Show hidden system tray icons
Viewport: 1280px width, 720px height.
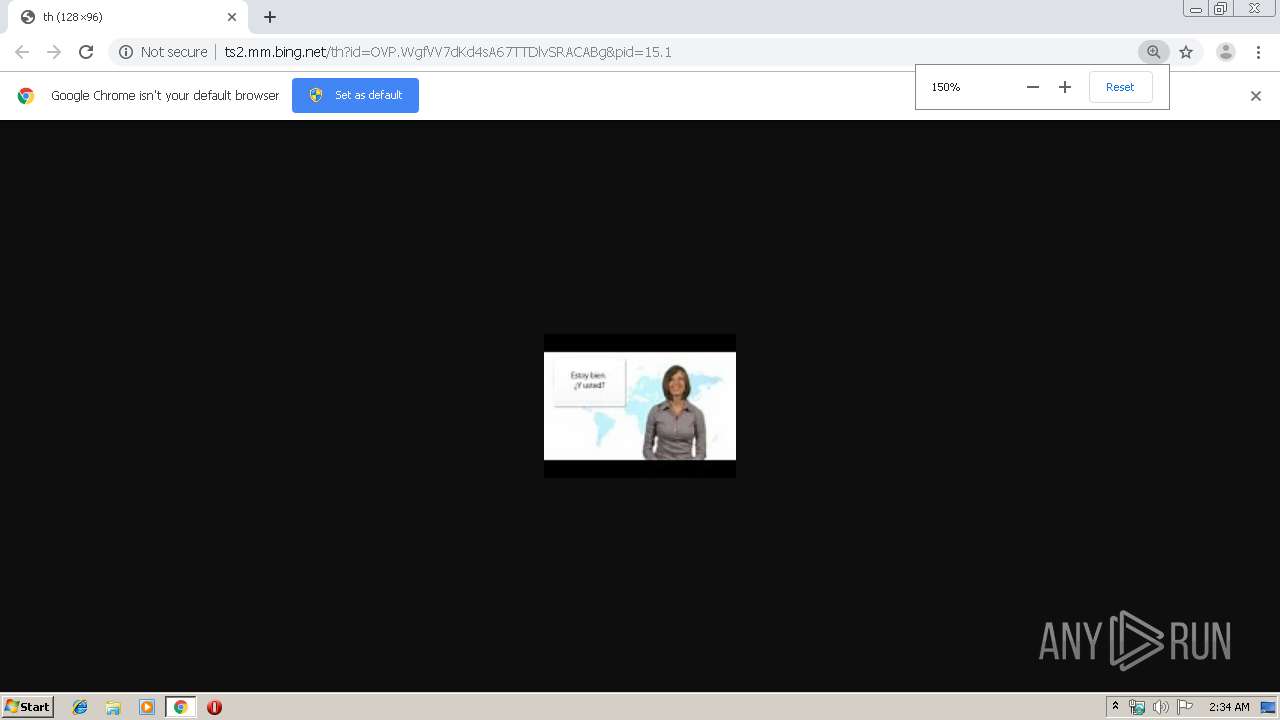[1116, 707]
